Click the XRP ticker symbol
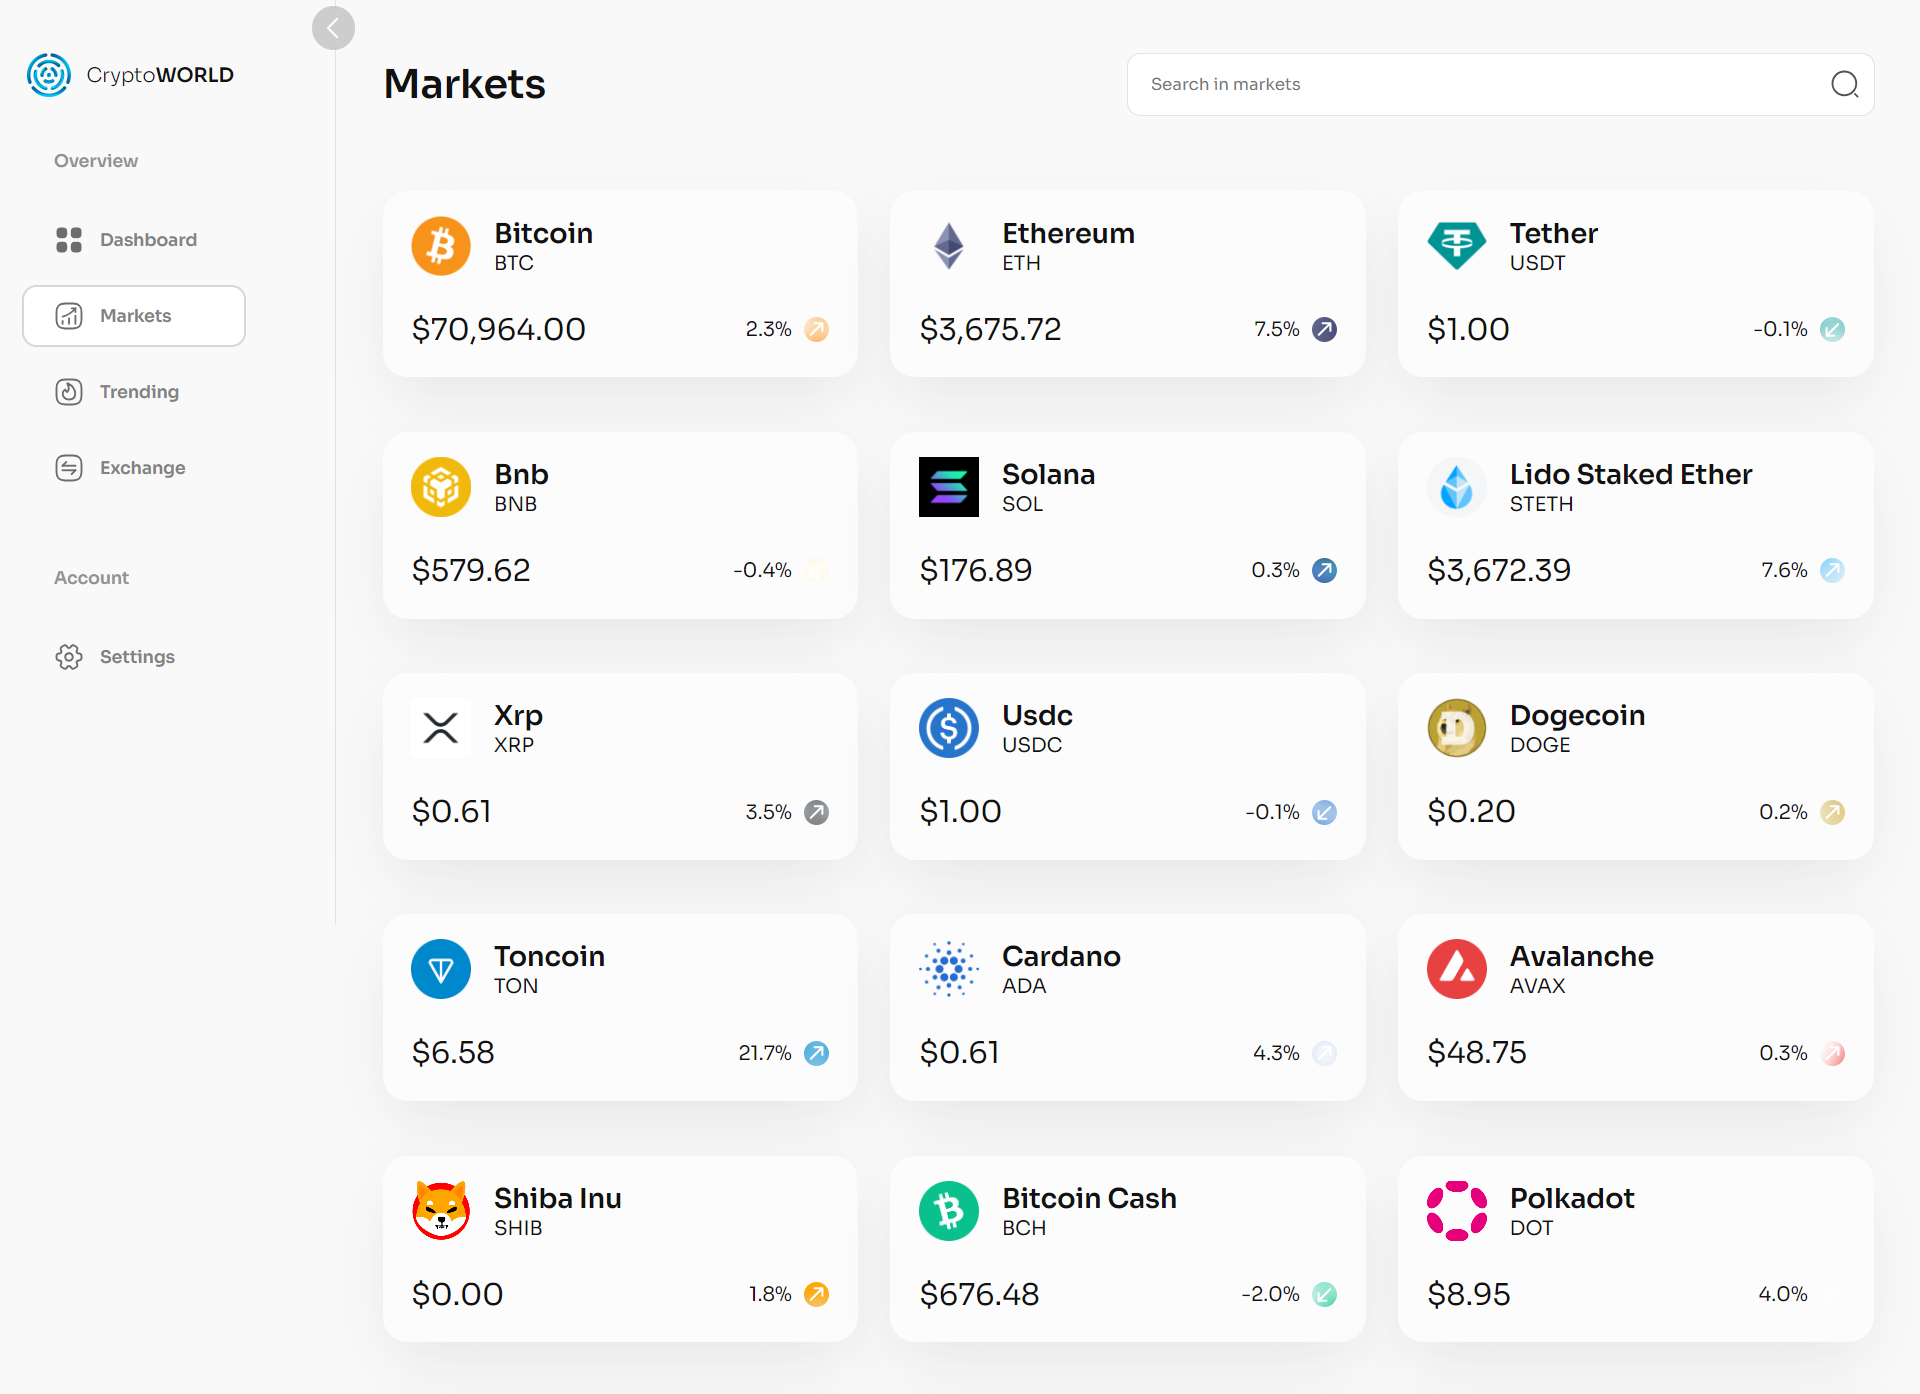 [514, 745]
